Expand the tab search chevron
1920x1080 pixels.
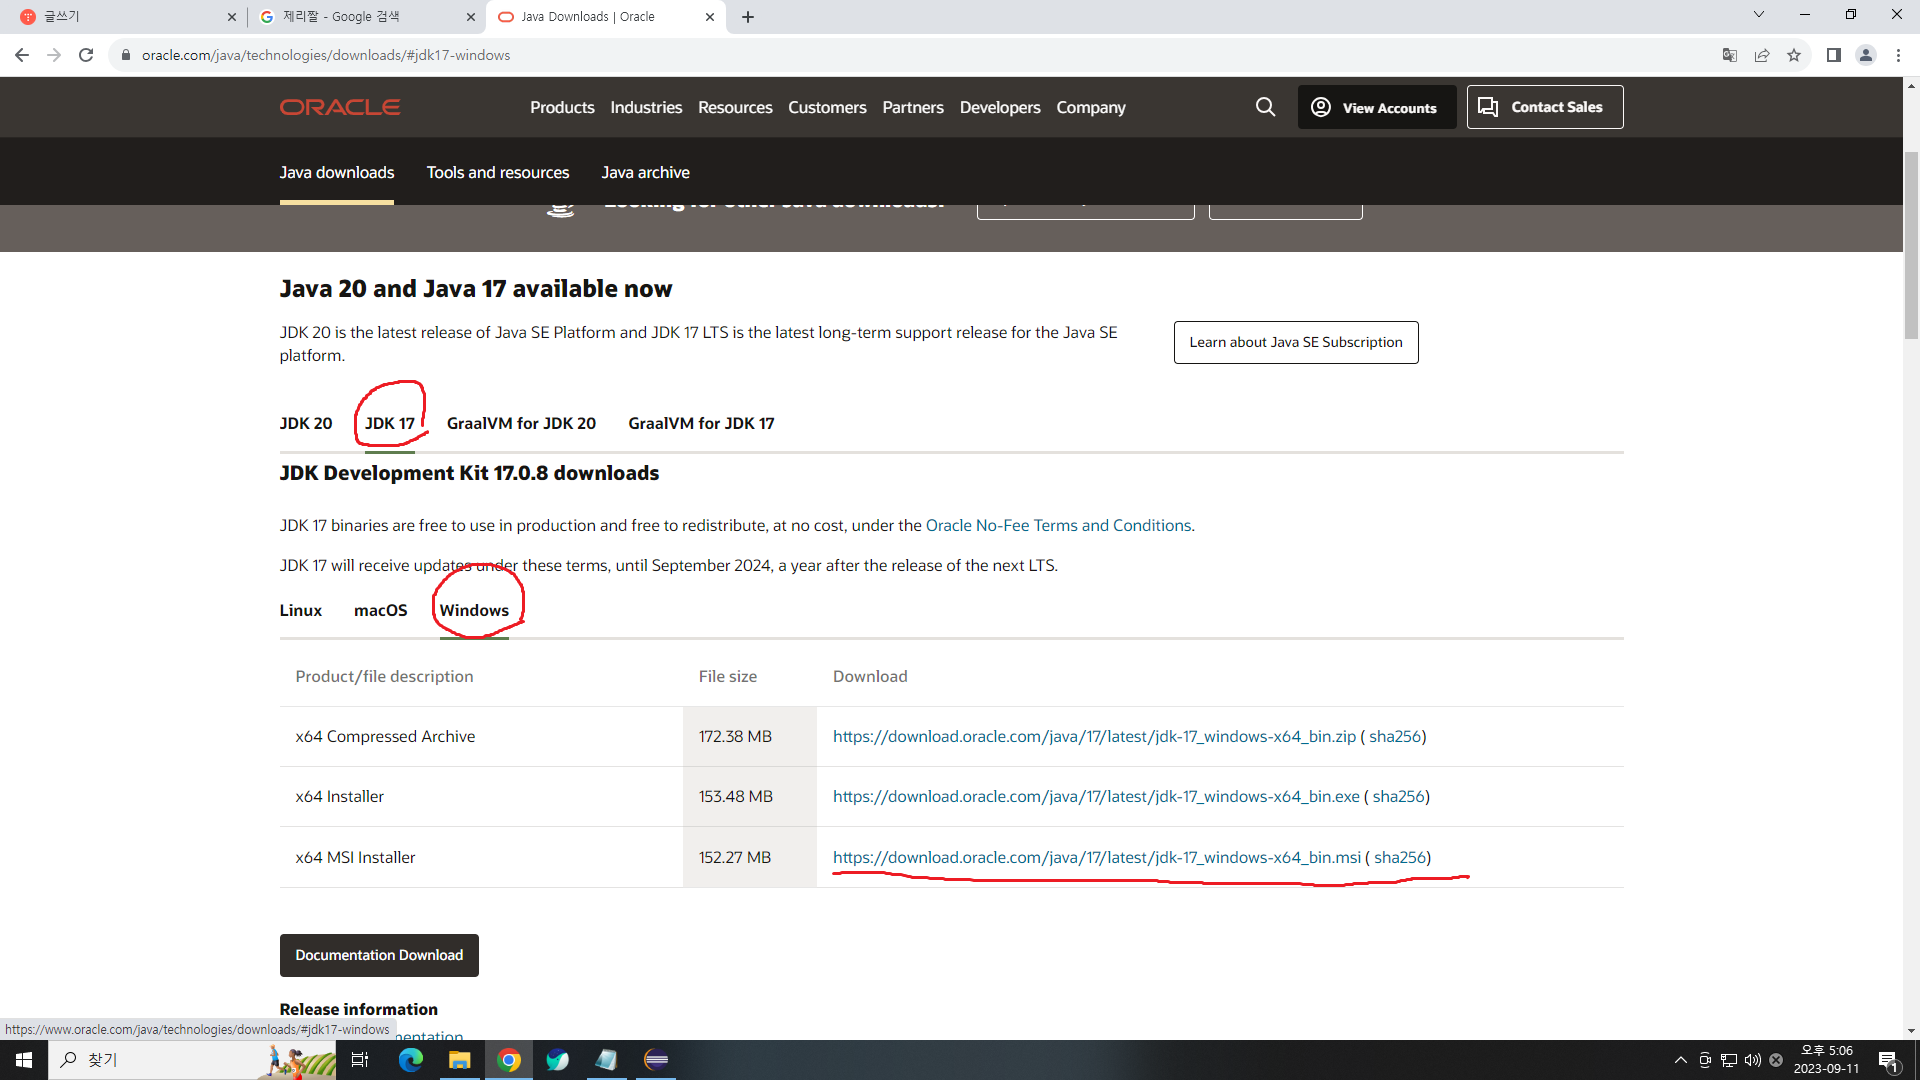[1758, 15]
